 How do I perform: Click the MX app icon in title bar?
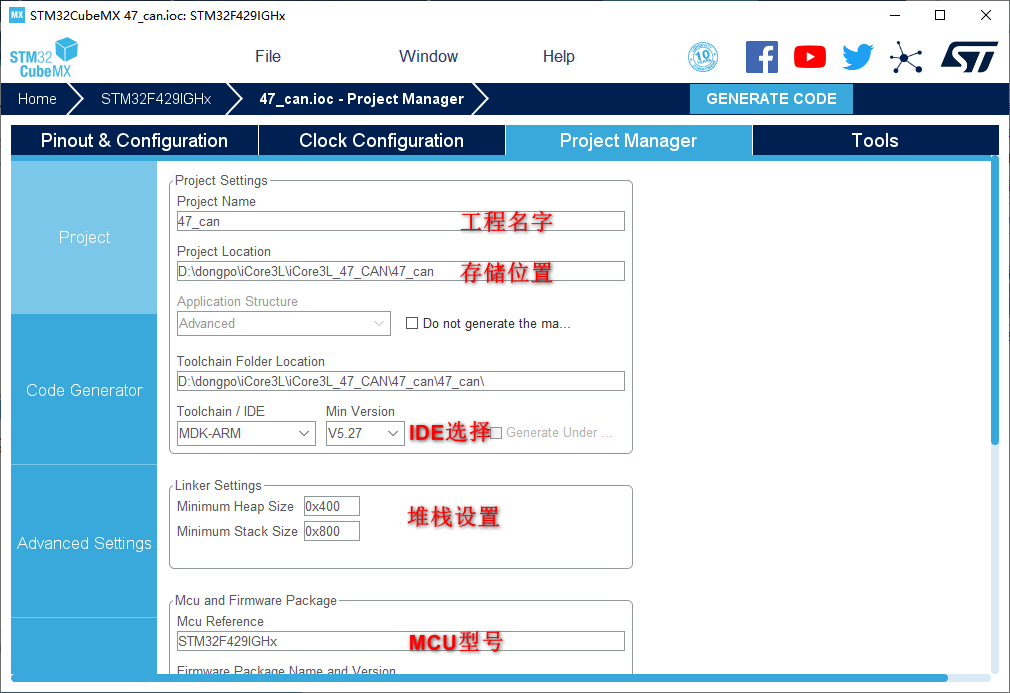pyautogui.click(x=16, y=15)
